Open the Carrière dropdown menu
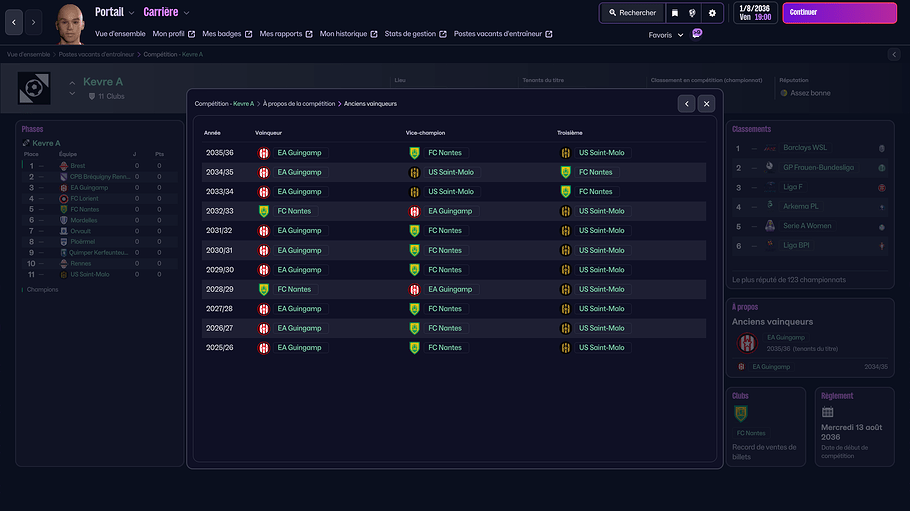The width and height of the screenshot is (910, 511). [x=166, y=12]
